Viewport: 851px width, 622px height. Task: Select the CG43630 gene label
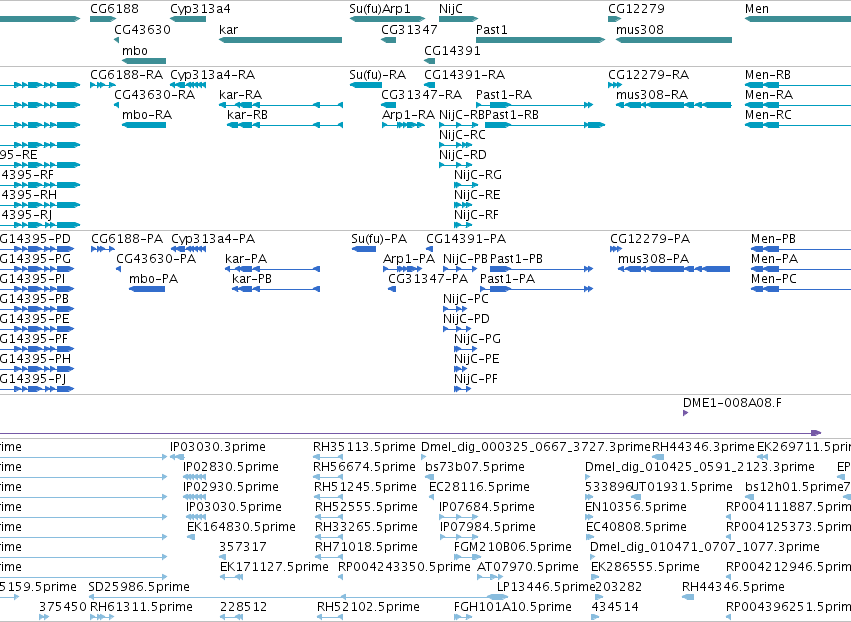coord(142,29)
